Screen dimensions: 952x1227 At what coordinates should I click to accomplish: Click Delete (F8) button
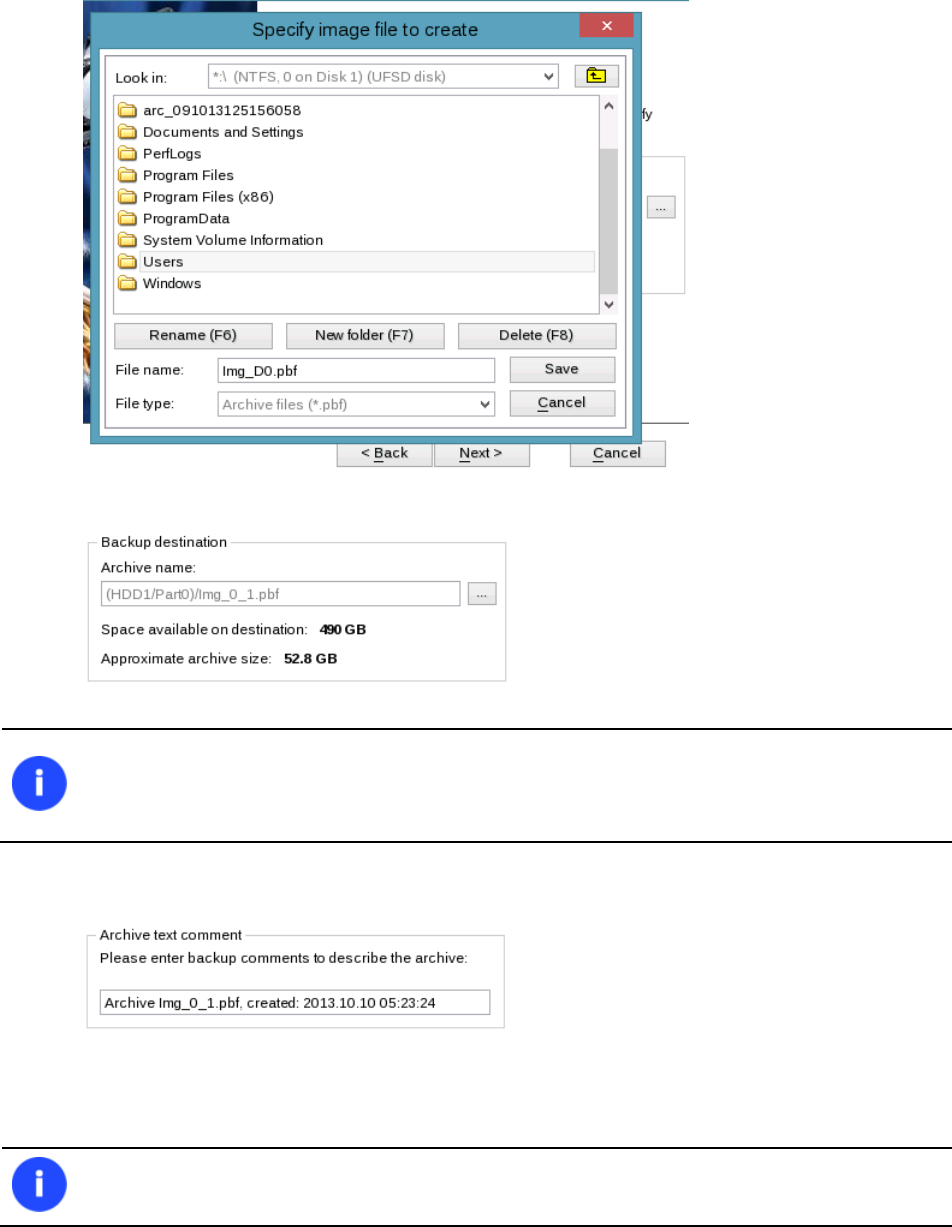537,335
